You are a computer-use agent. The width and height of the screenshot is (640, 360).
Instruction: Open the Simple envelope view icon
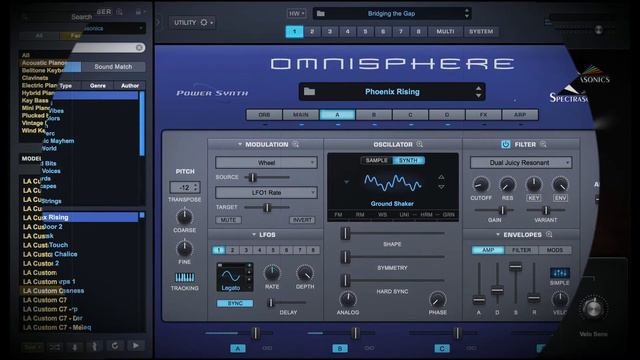pos(560,273)
